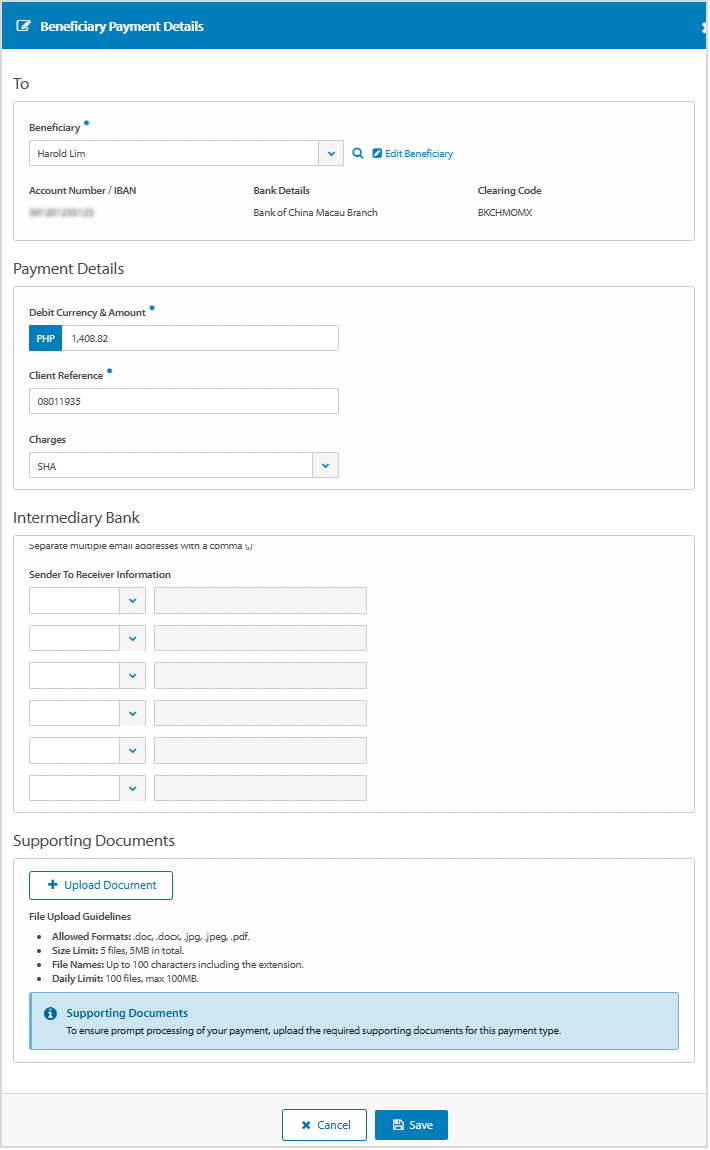
Task: Open the second Sender To Receiver Information dropdown
Action: [x=133, y=638]
